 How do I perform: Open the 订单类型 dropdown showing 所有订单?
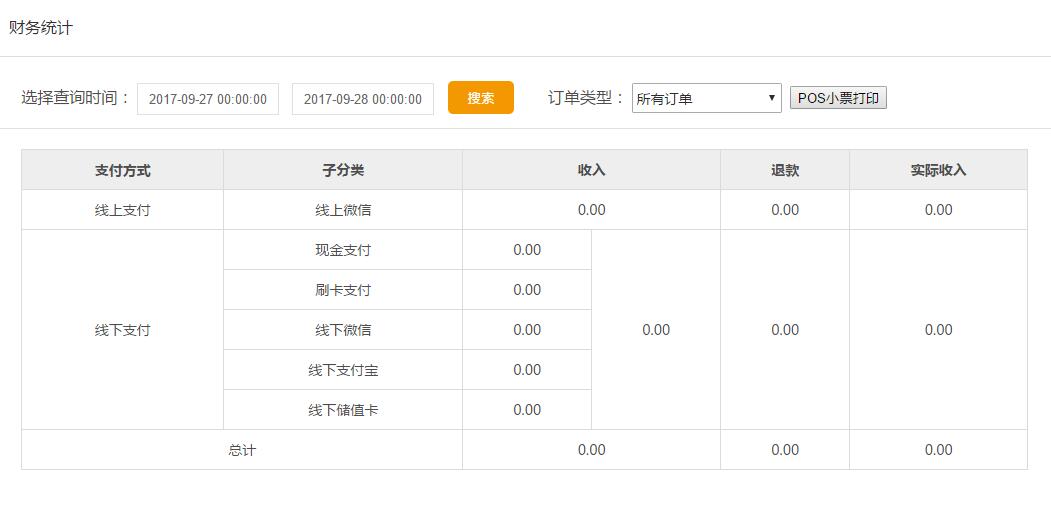706,98
